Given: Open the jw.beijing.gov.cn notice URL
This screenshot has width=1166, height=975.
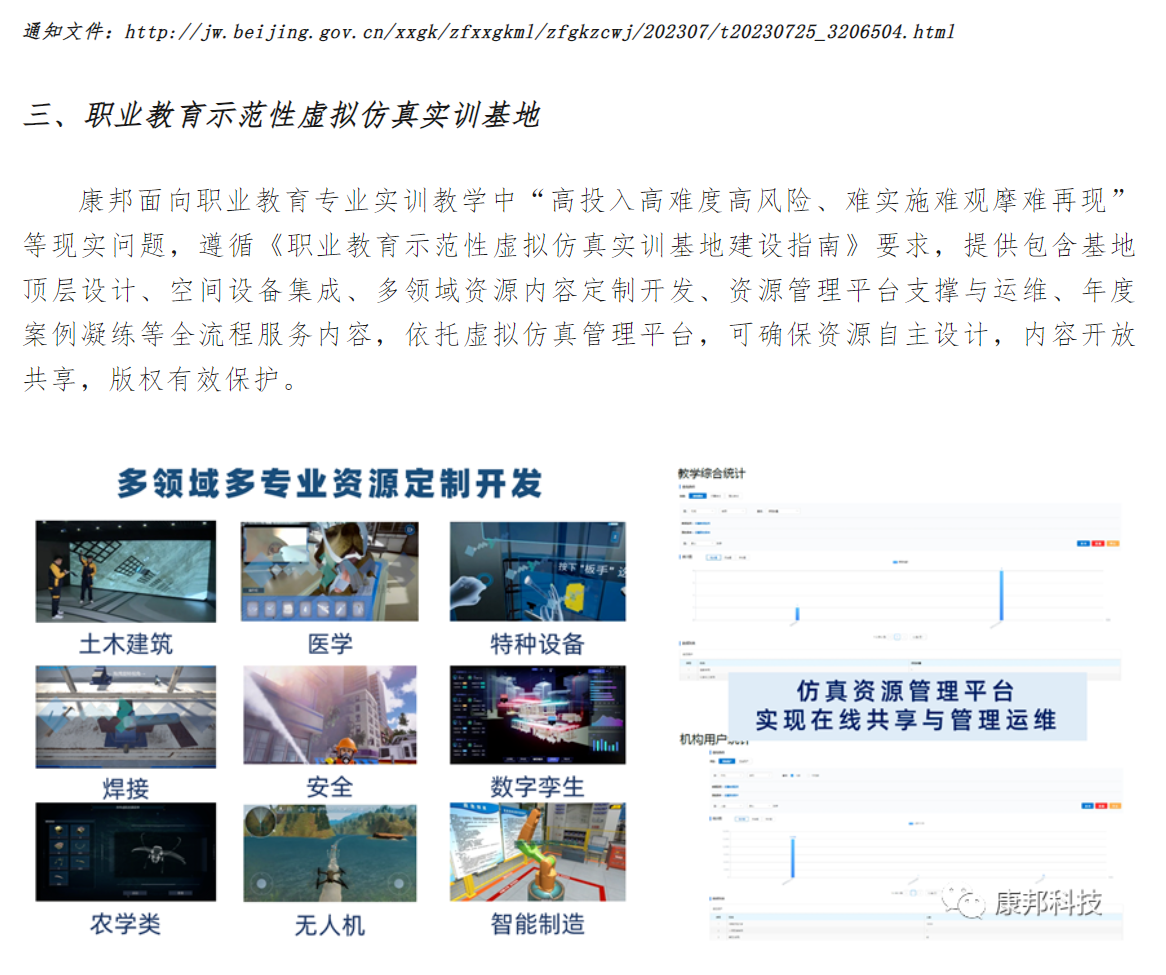Looking at the screenshot, I should pyautogui.click(x=539, y=32).
